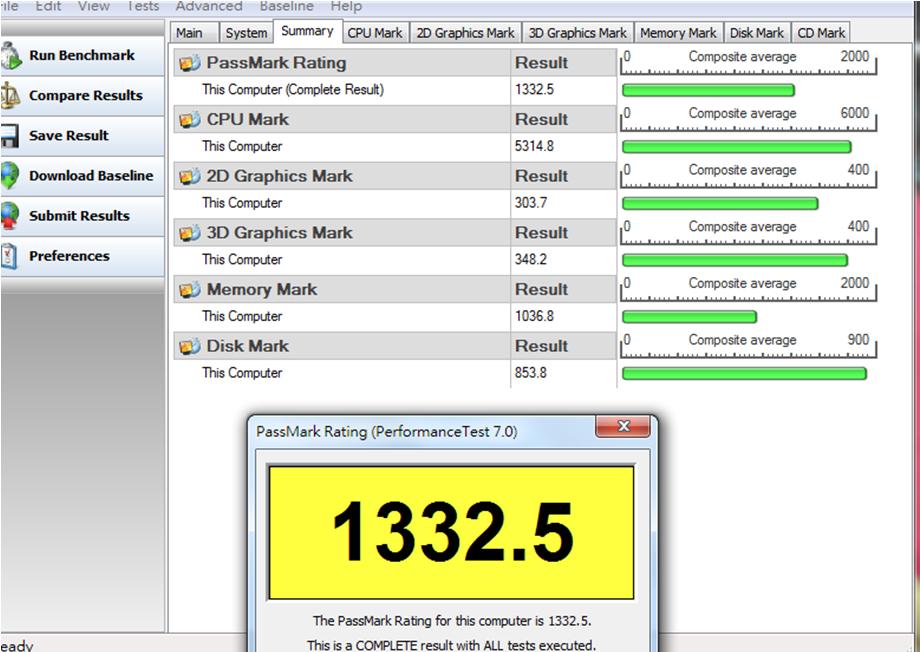Click the Memory Mark result value 1036.8
The height and width of the screenshot is (652, 920).
[x=535, y=316]
